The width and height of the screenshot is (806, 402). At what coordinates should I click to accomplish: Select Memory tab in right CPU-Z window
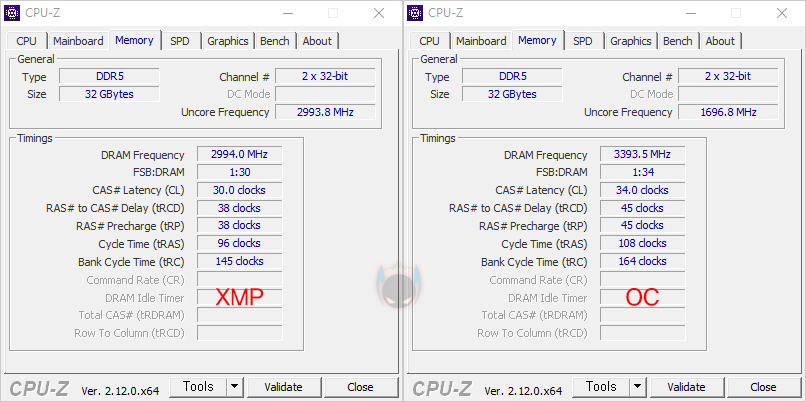[538, 40]
